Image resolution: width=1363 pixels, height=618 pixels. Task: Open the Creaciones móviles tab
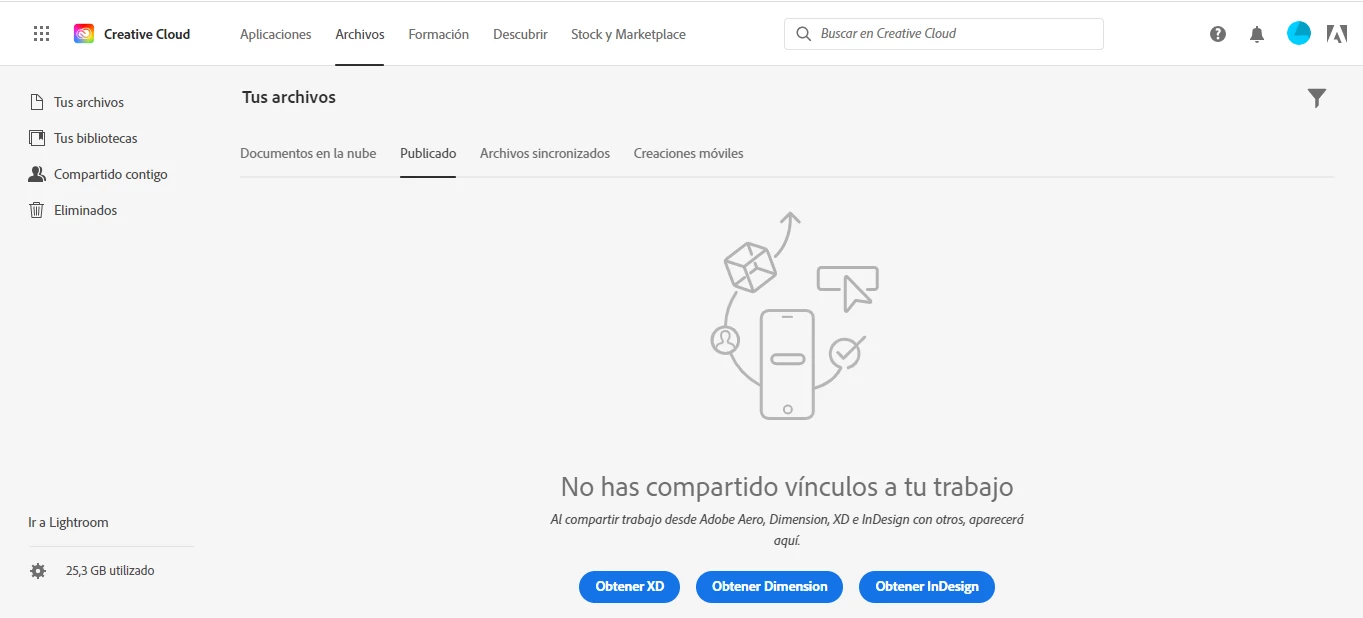click(x=688, y=153)
